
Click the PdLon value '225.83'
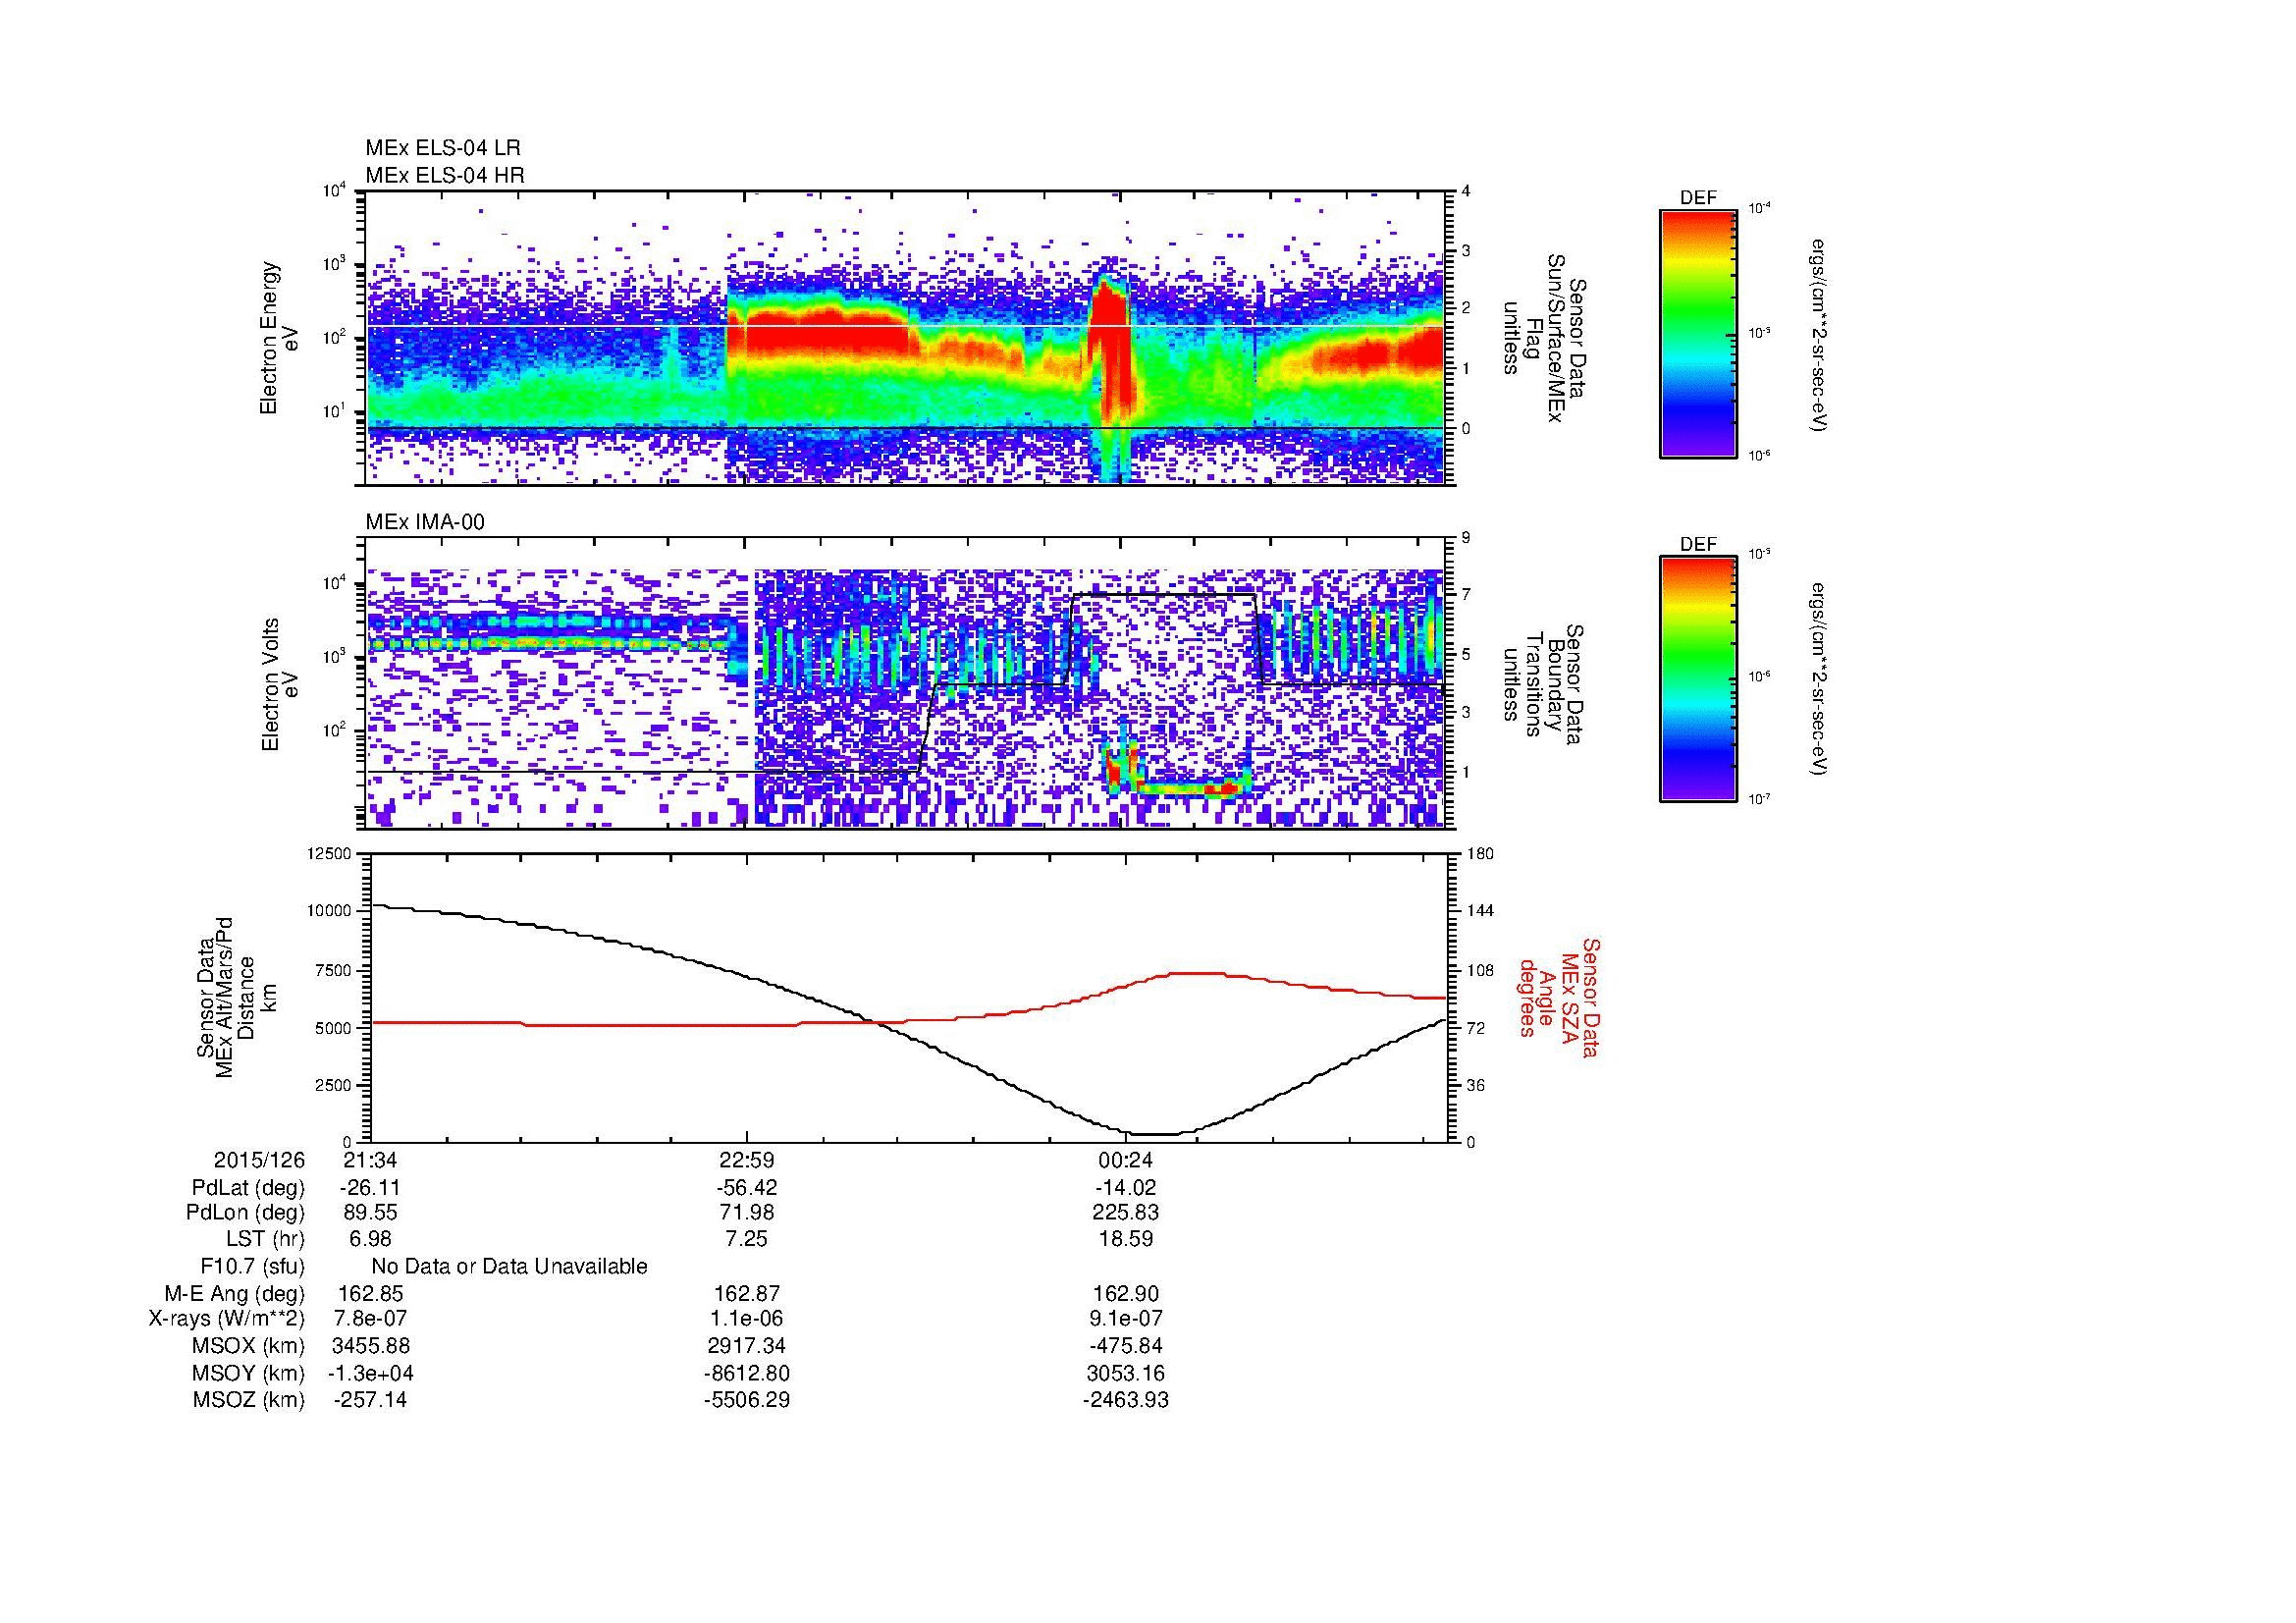[1125, 1213]
